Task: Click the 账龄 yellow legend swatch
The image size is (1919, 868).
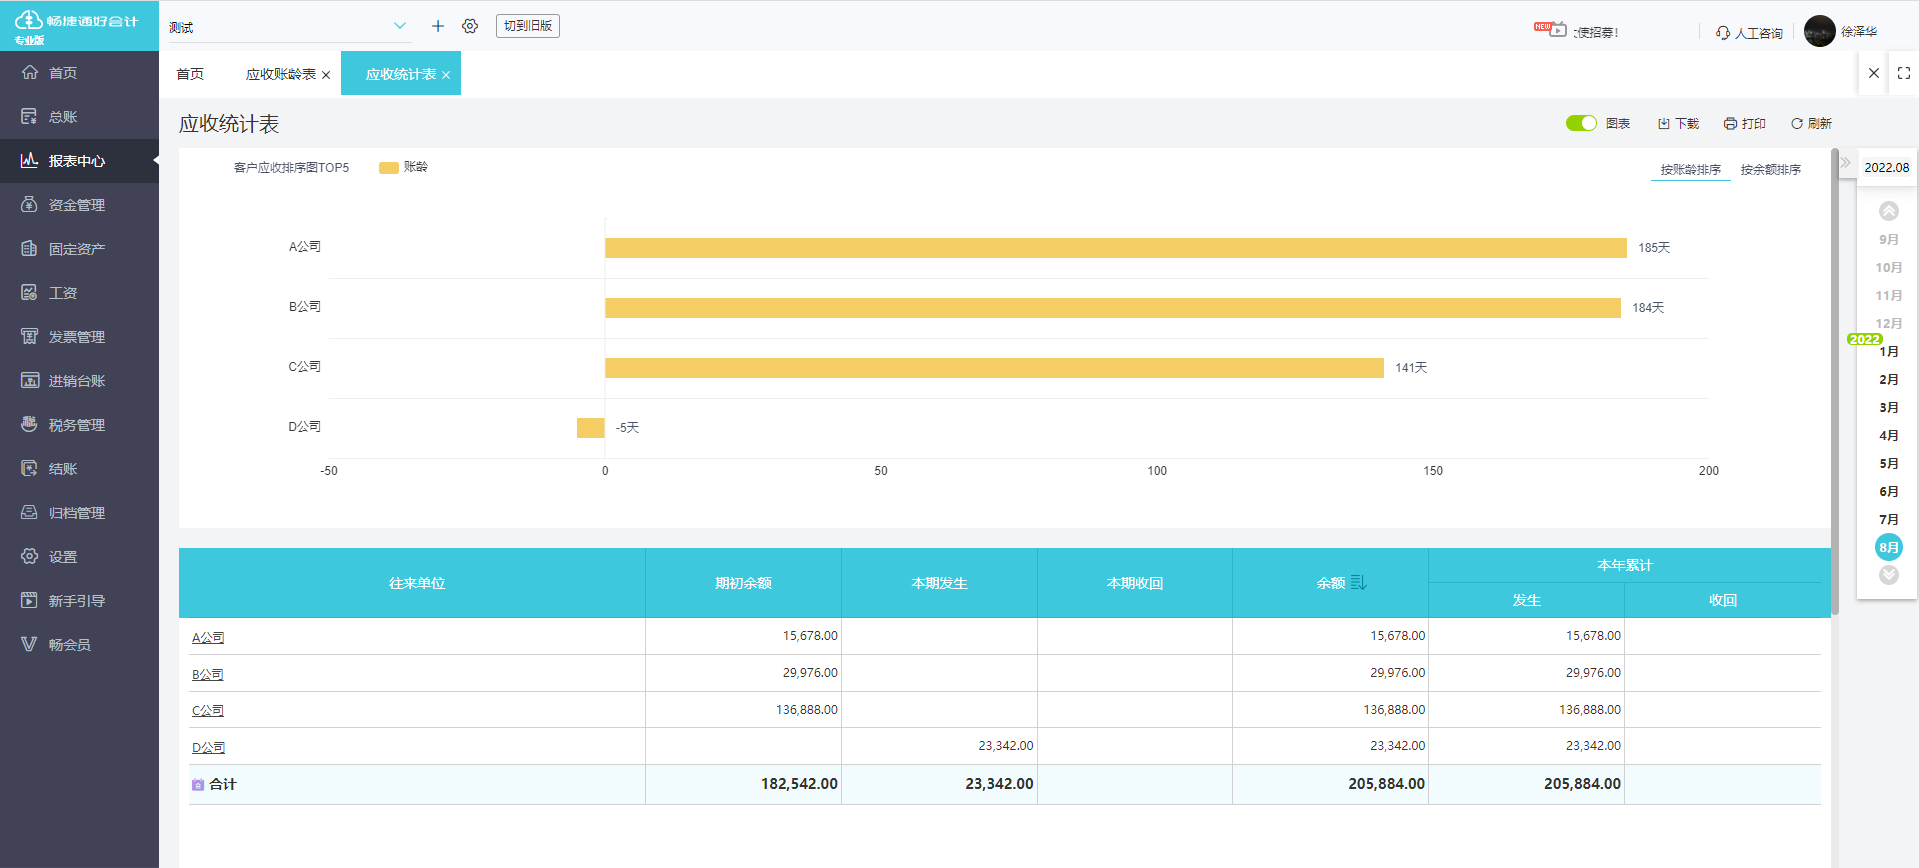Action: tap(389, 168)
